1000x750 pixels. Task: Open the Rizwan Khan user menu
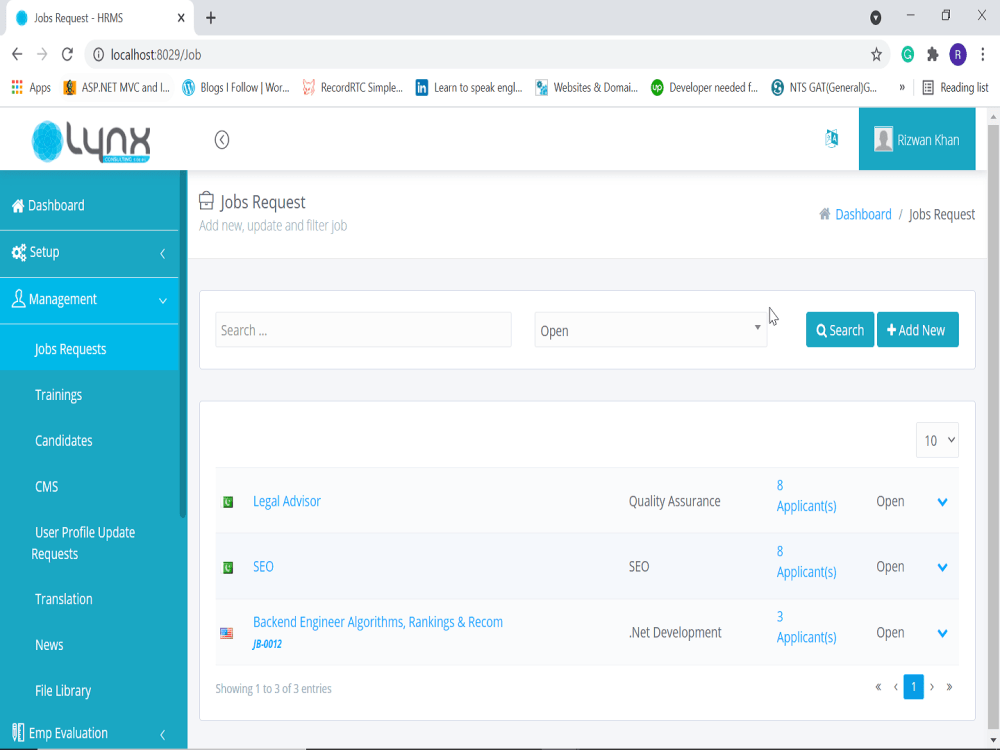coord(916,139)
